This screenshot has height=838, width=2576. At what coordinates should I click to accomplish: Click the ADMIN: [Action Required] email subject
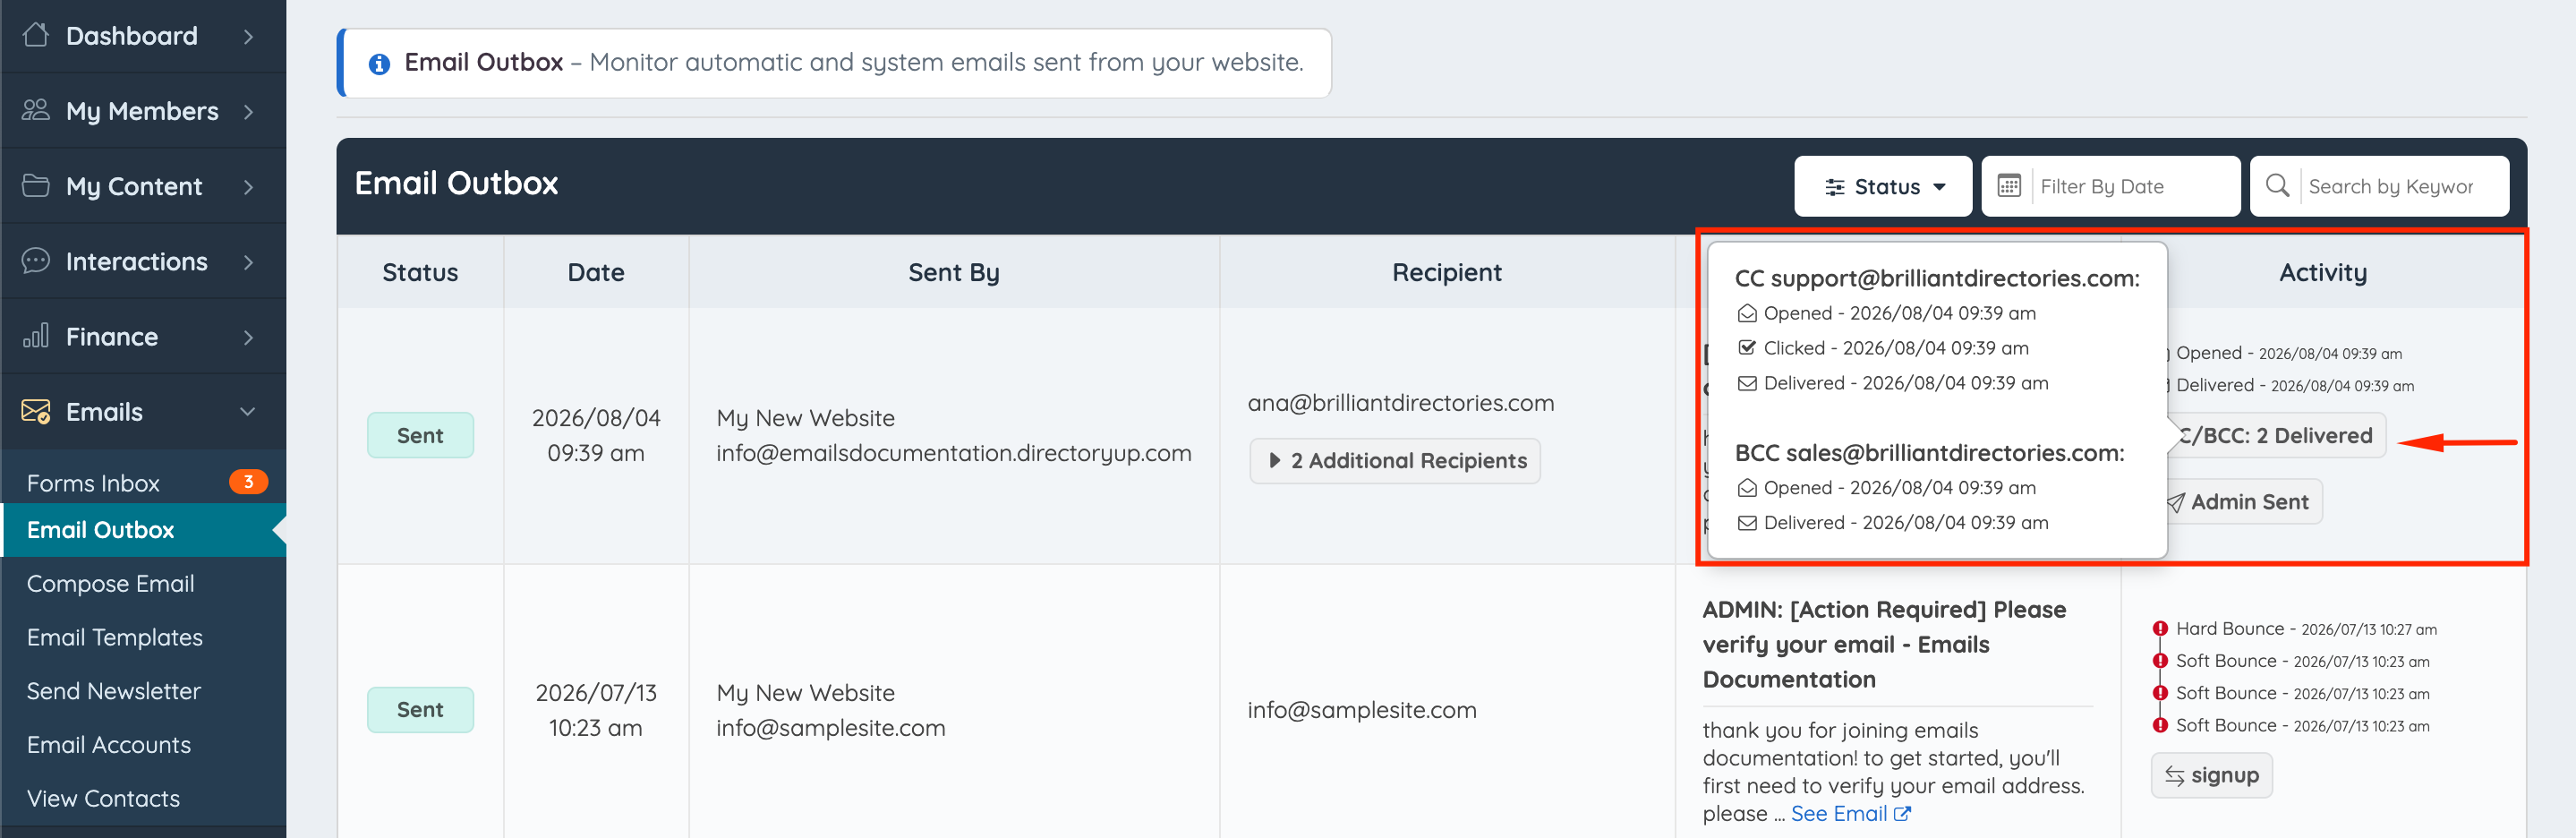pyautogui.click(x=1884, y=645)
